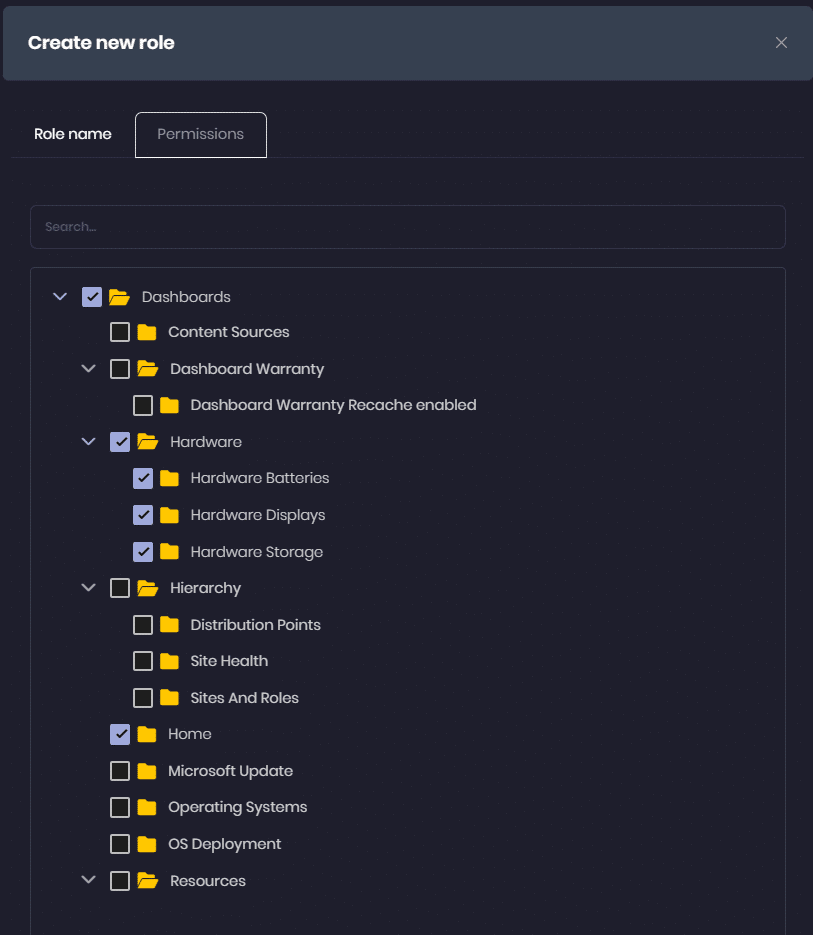Select the Sites And Roles label
Screen dimensions: 813x935
(244, 698)
